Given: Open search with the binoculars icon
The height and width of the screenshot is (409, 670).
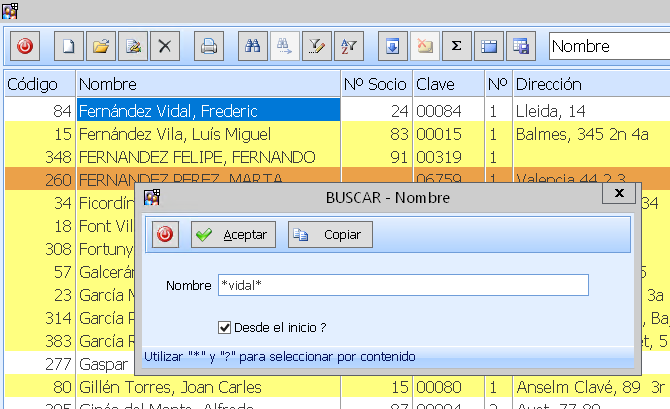Looking at the screenshot, I should (253, 46).
